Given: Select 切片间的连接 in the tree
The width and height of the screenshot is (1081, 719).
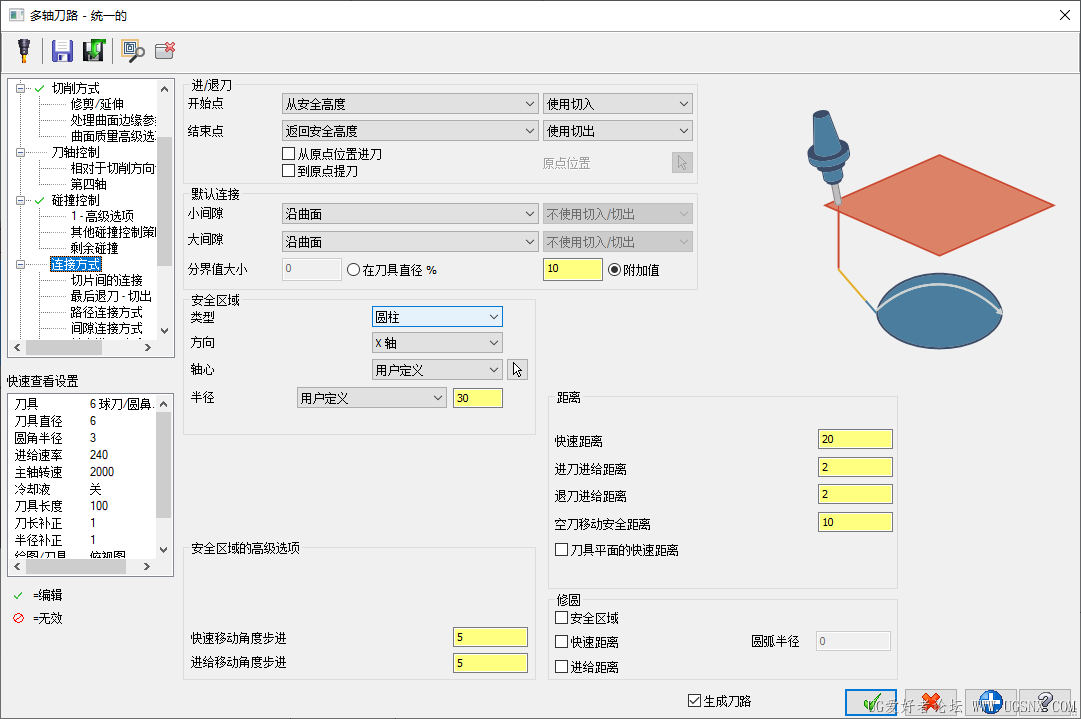Looking at the screenshot, I should (107, 280).
